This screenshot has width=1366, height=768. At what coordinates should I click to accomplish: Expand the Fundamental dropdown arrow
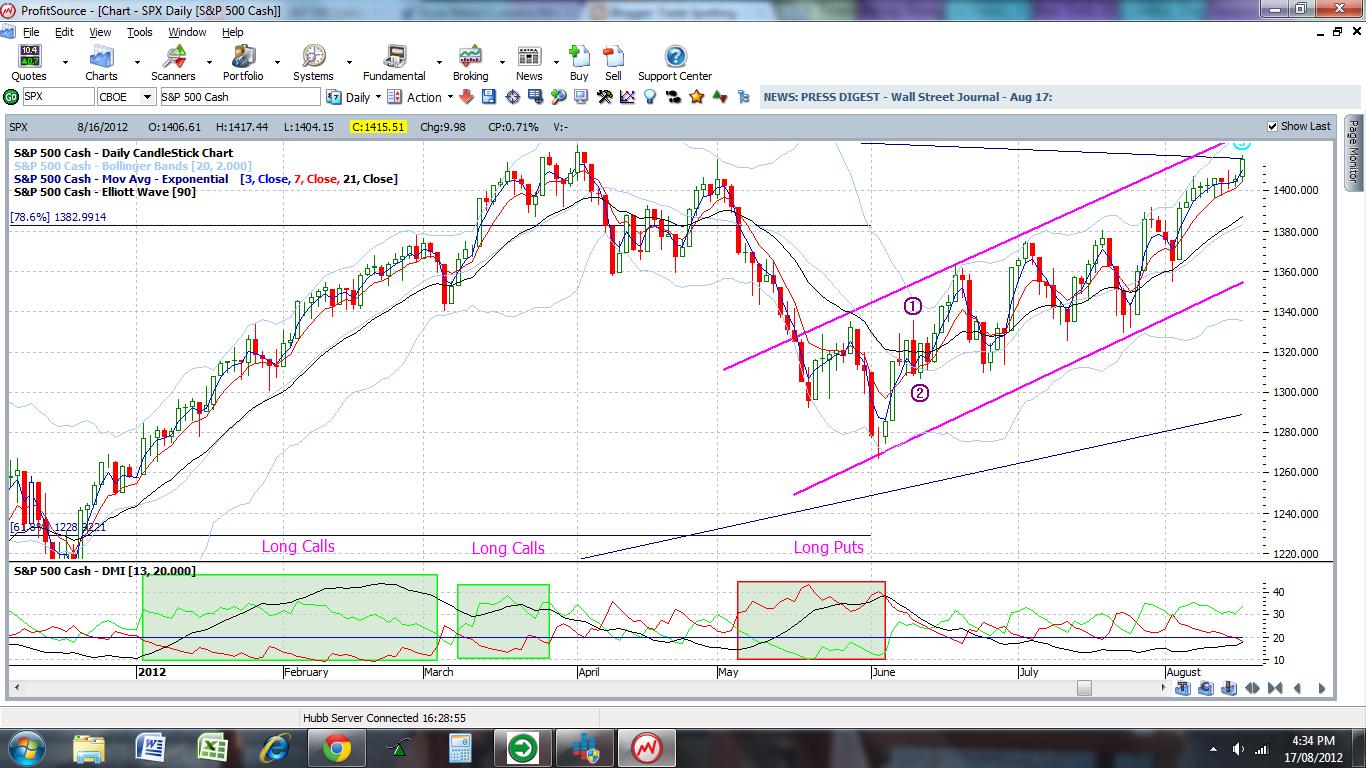click(437, 62)
